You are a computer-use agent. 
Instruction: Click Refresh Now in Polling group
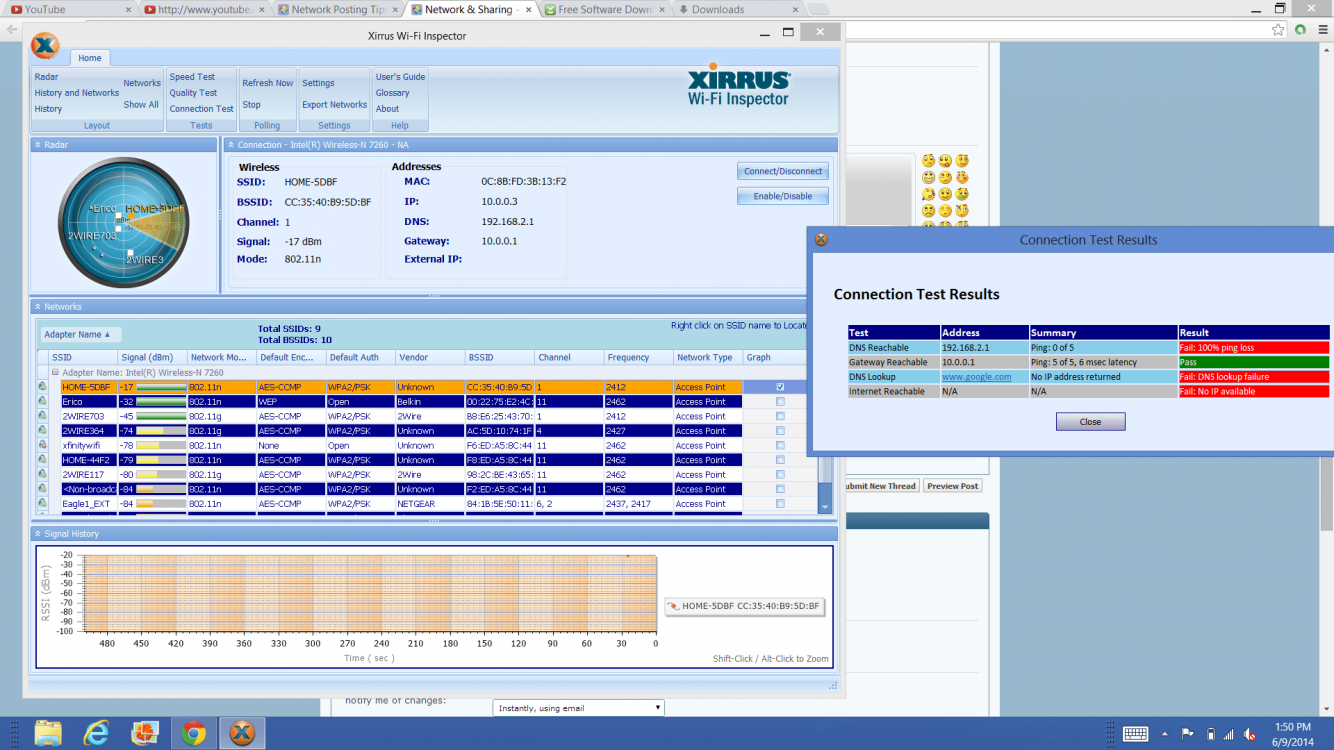[x=267, y=83]
